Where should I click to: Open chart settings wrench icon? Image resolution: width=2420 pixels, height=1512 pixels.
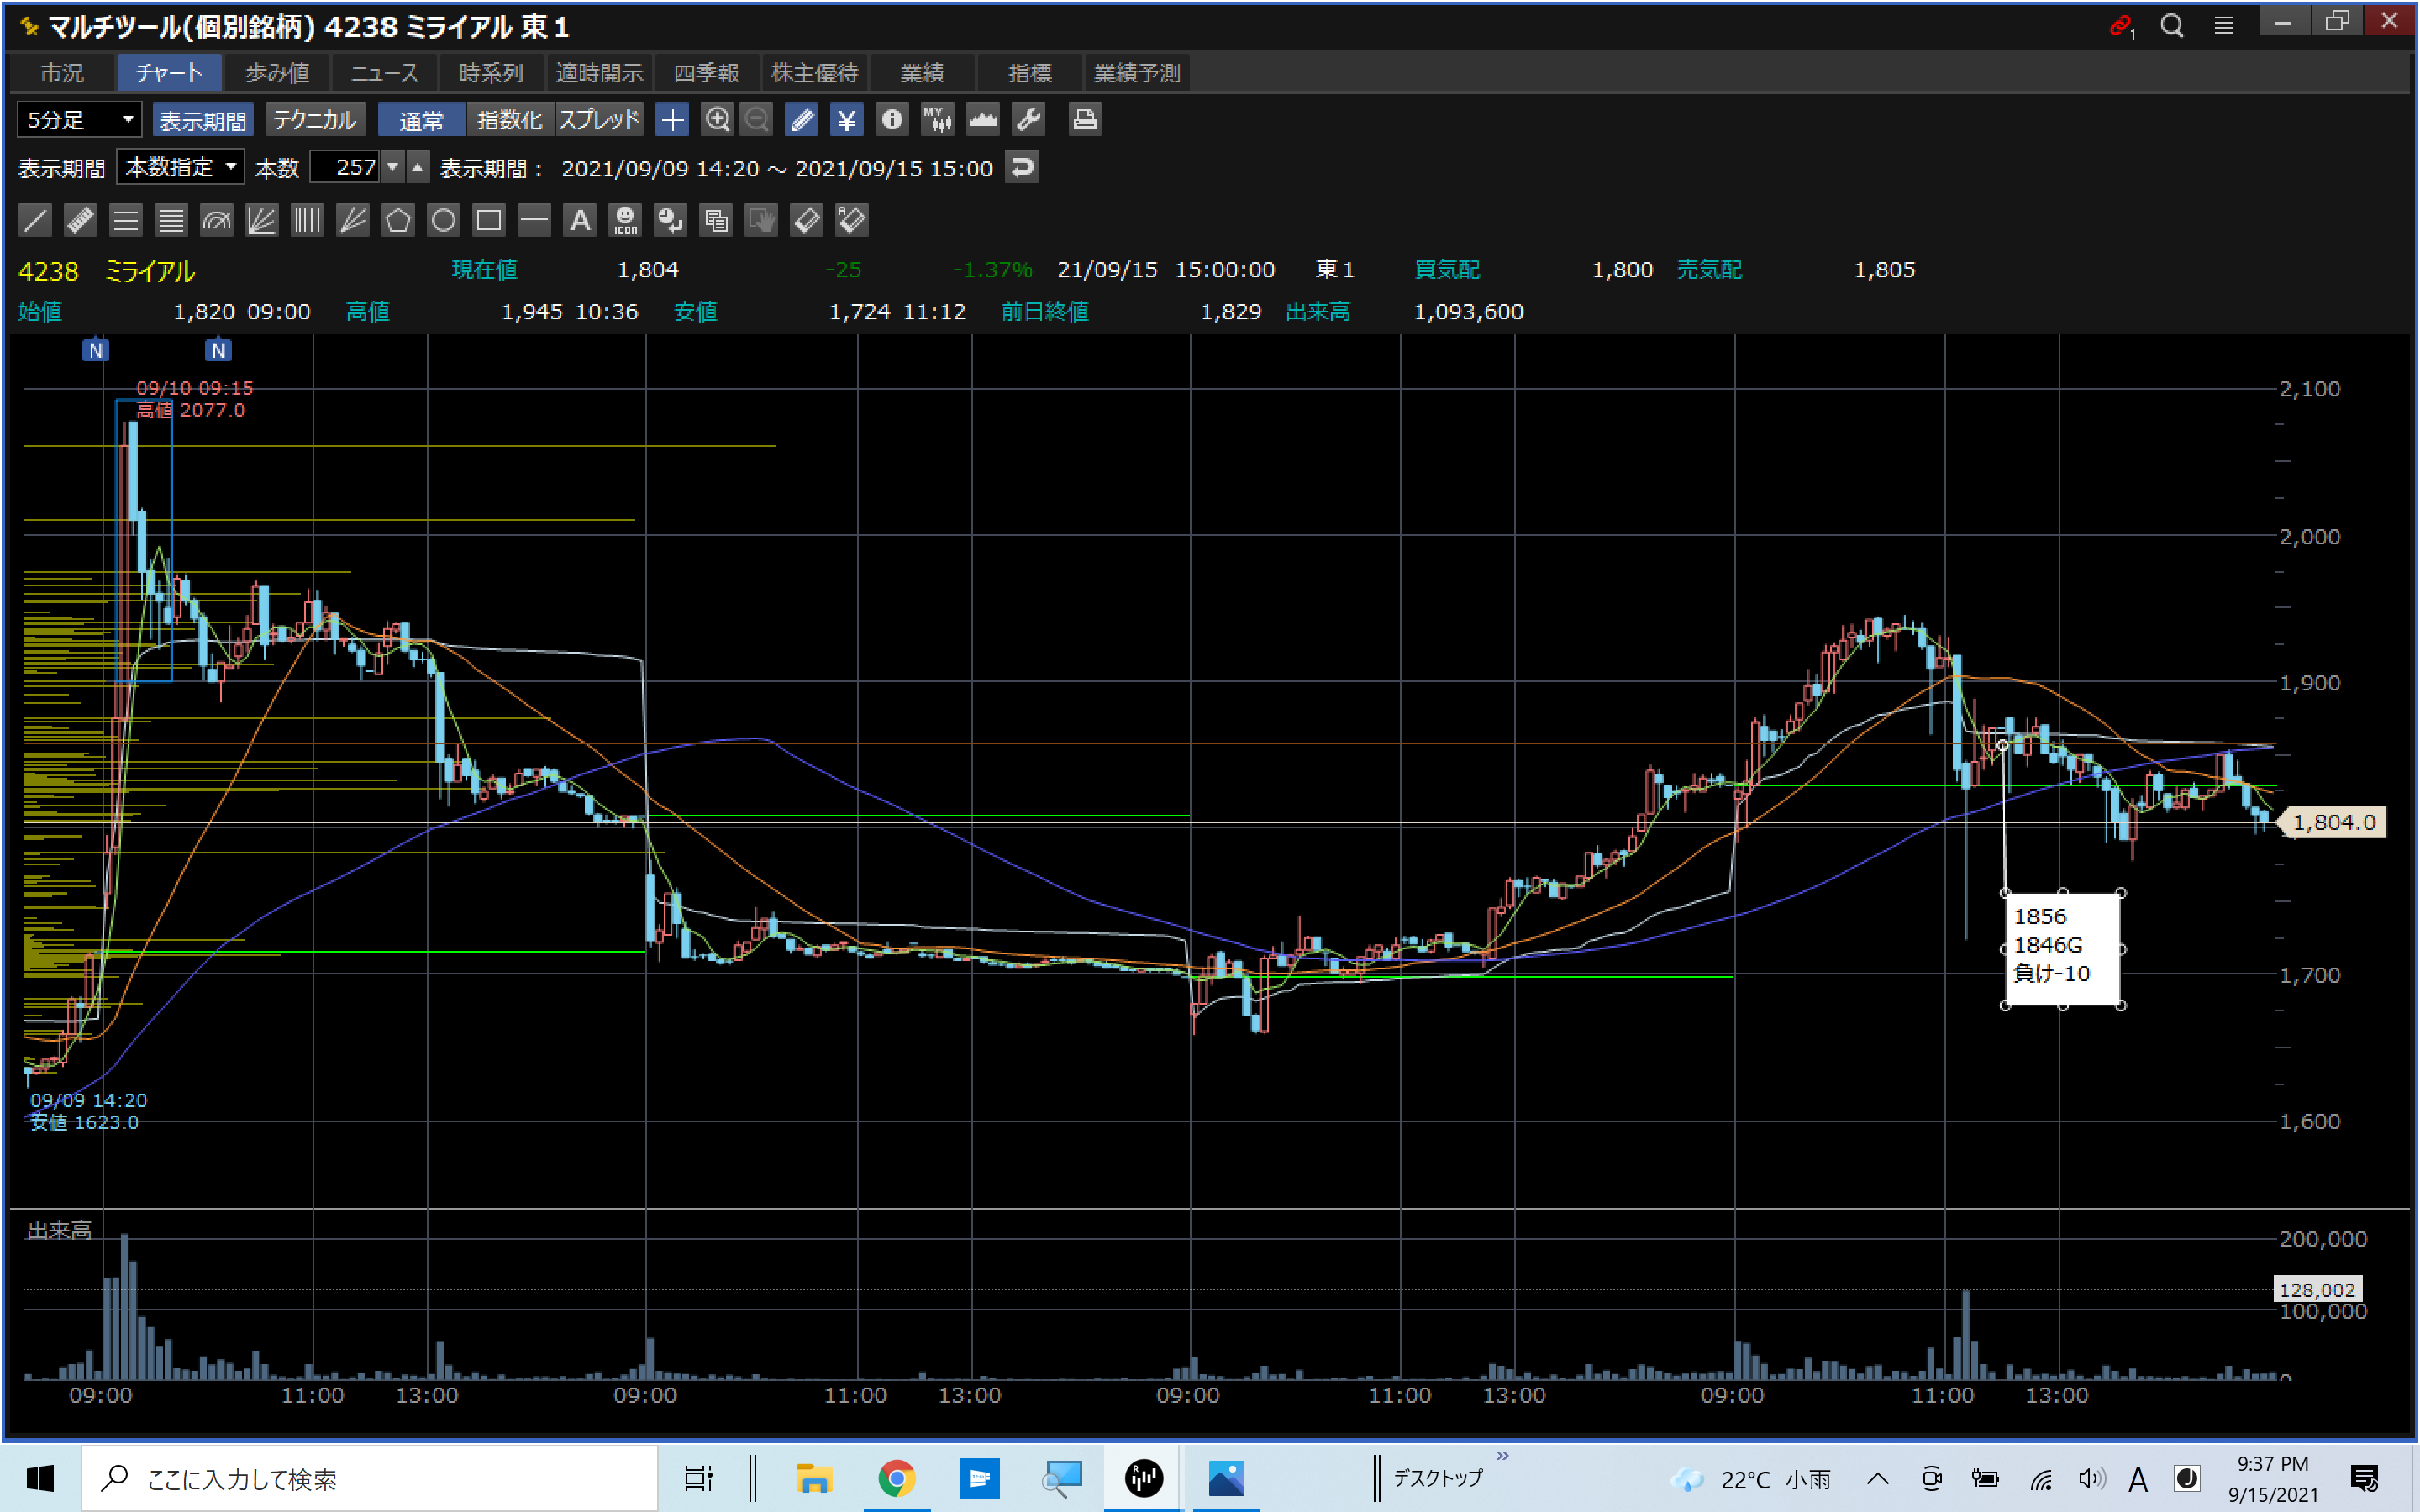tap(1029, 120)
